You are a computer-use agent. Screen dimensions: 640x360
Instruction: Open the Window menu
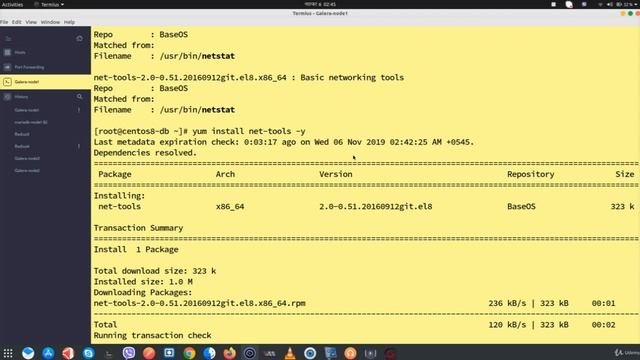click(50, 22)
